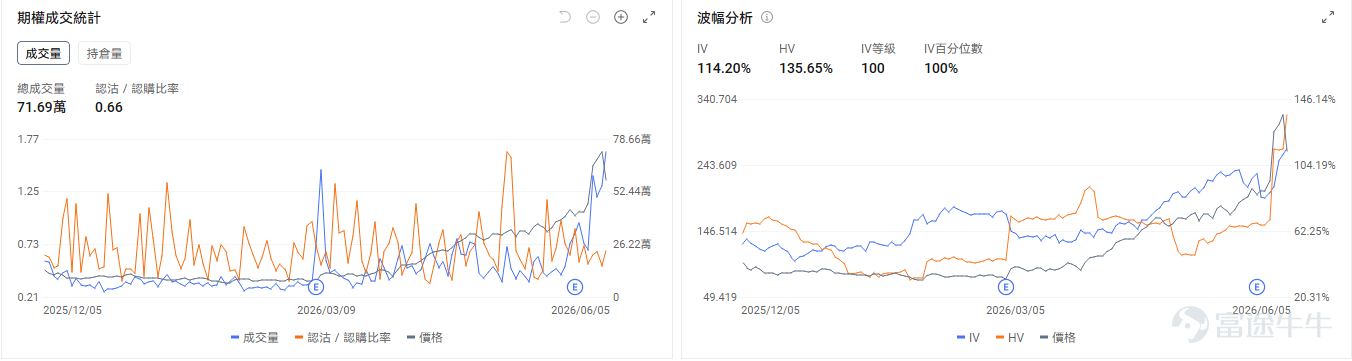Image resolution: width=1352 pixels, height=361 pixels.
Task: Open the info tooltip beside 波幅分析
Action: pos(768,18)
